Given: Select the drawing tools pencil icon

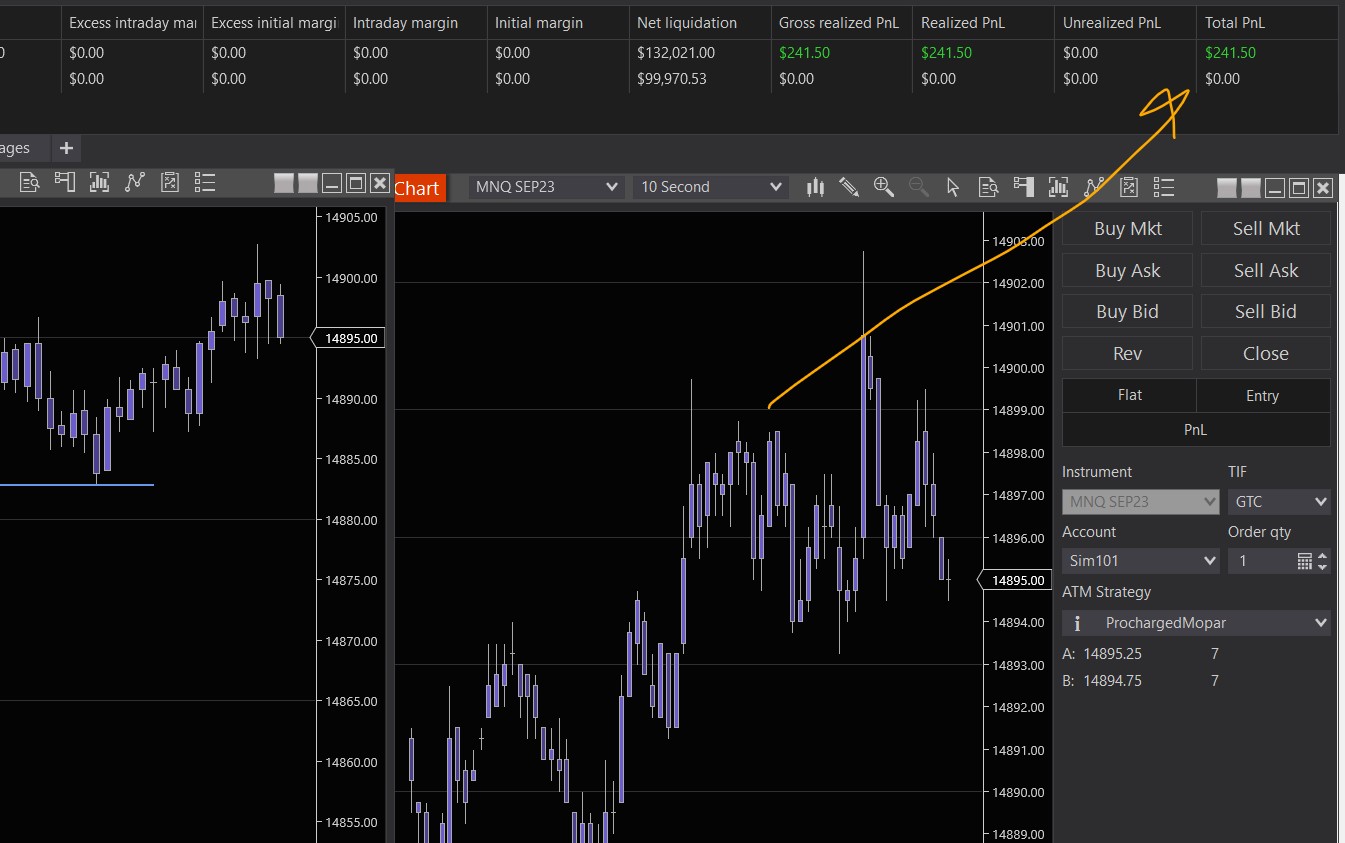Looking at the screenshot, I should pyautogui.click(x=849, y=187).
